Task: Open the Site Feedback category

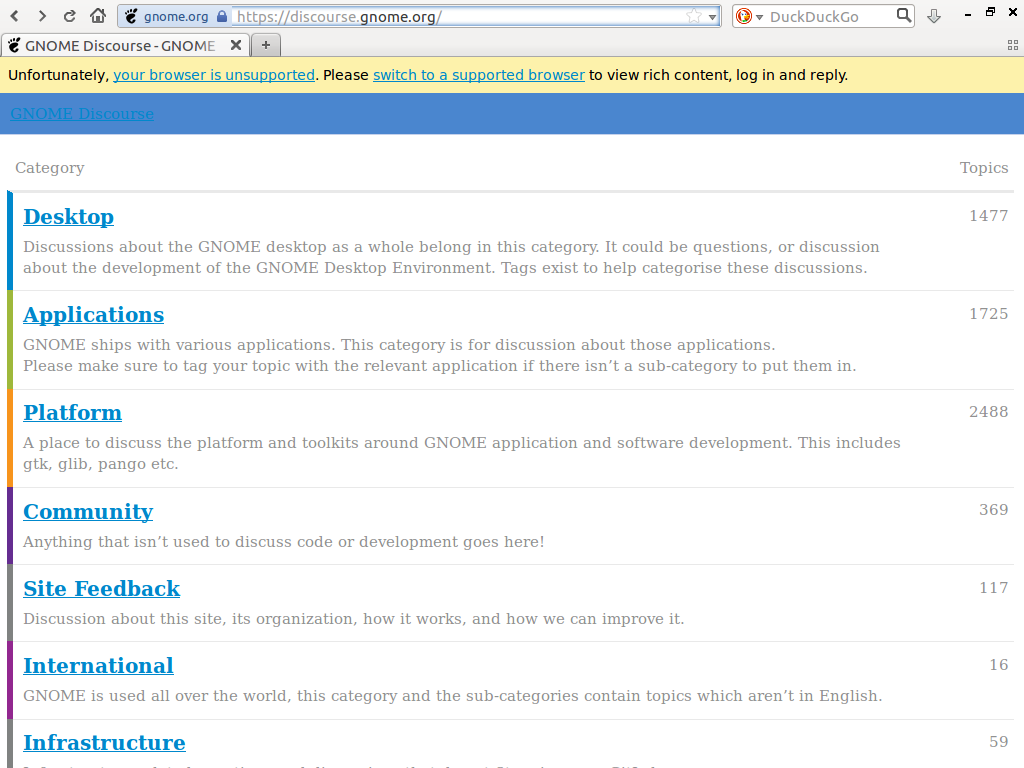Action: 101,588
